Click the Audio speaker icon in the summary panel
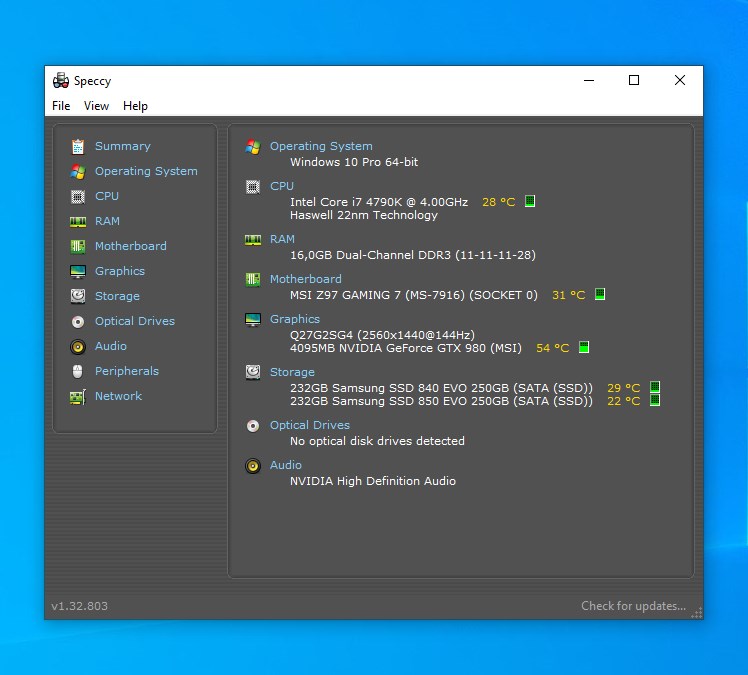This screenshot has width=748, height=675. [x=253, y=466]
